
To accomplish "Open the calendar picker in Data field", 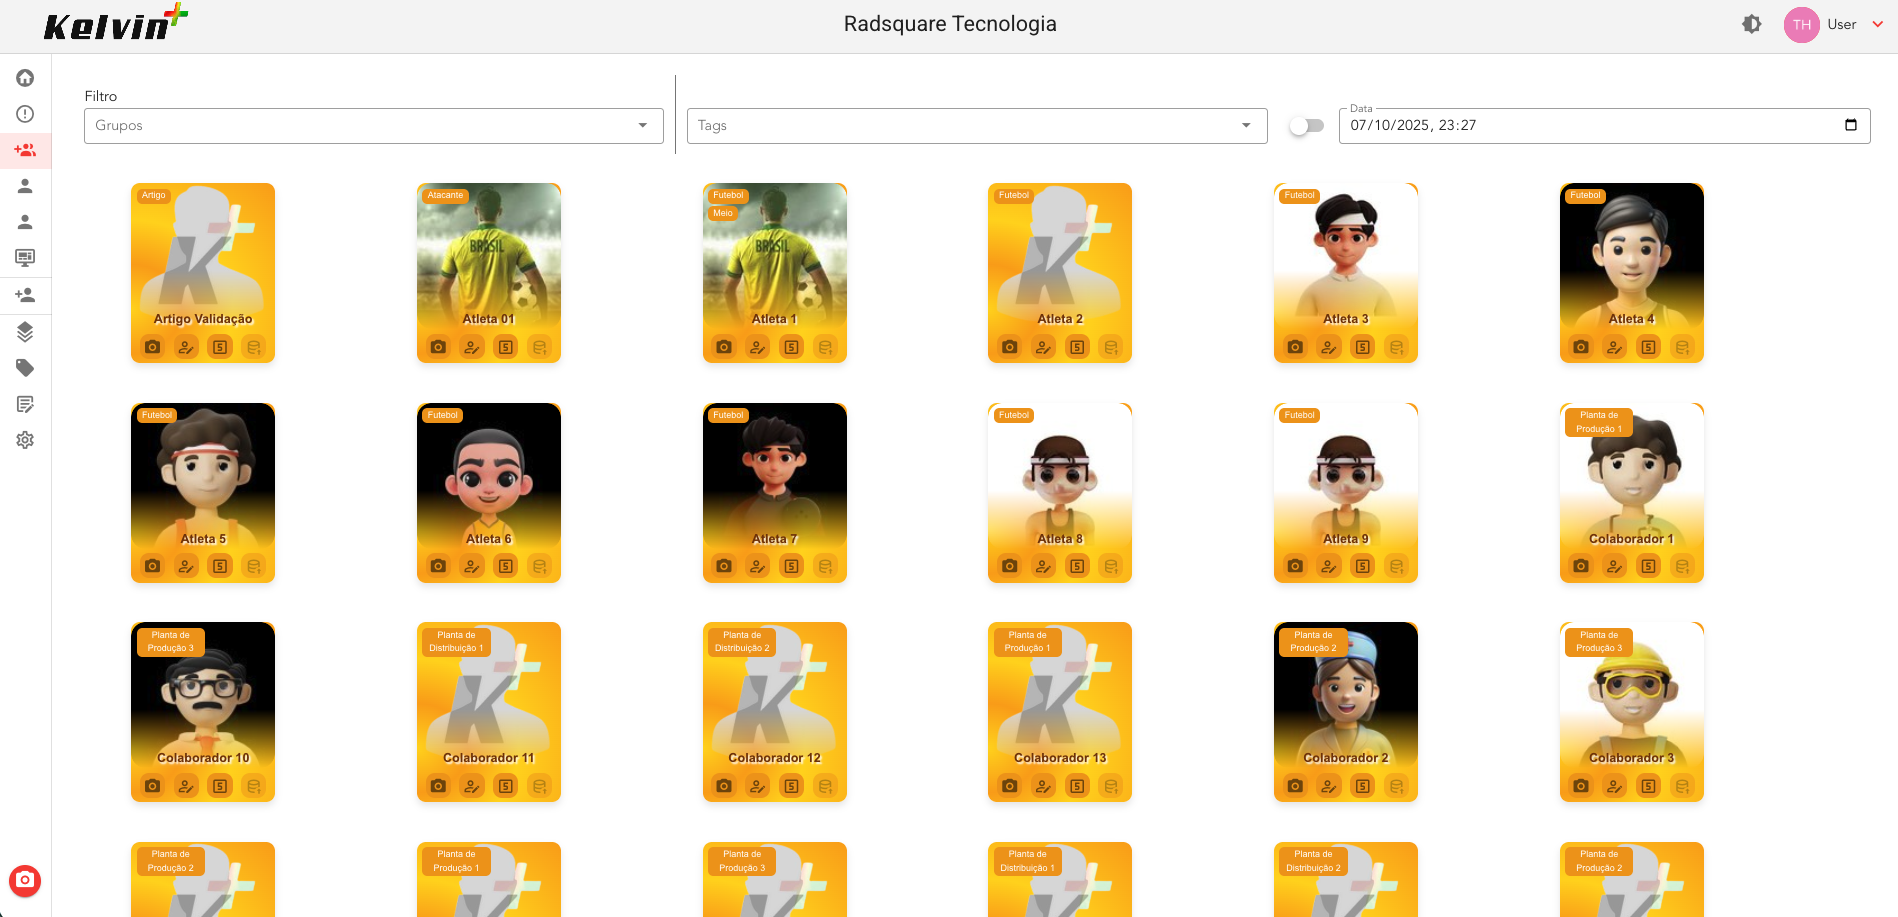I will 1851,125.
